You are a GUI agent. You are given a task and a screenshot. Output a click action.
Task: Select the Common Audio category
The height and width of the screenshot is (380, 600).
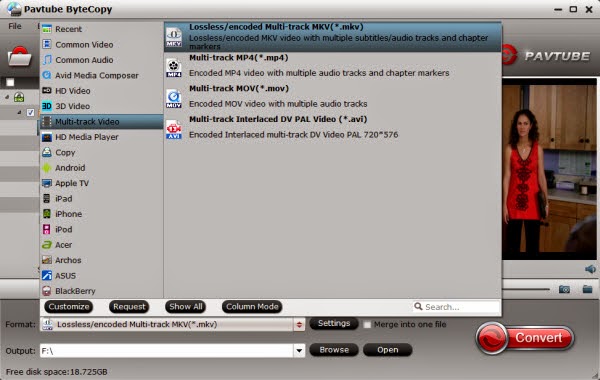pyautogui.click(x=101, y=60)
